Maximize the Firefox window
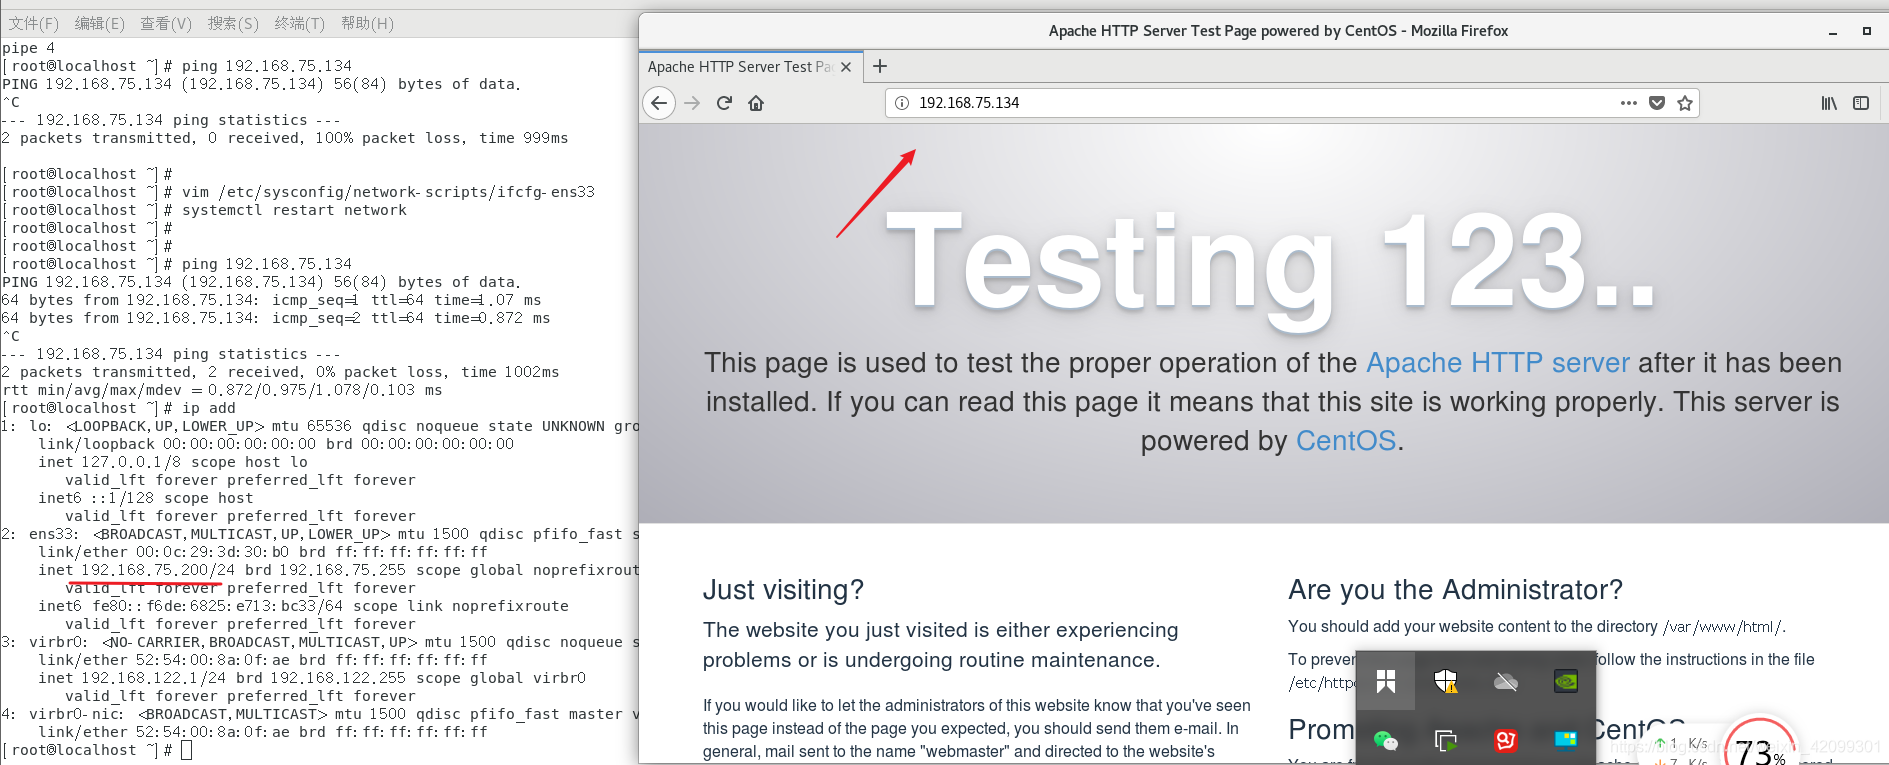The width and height of the screenshot is (1889, 765). (x=1866, y=32)
